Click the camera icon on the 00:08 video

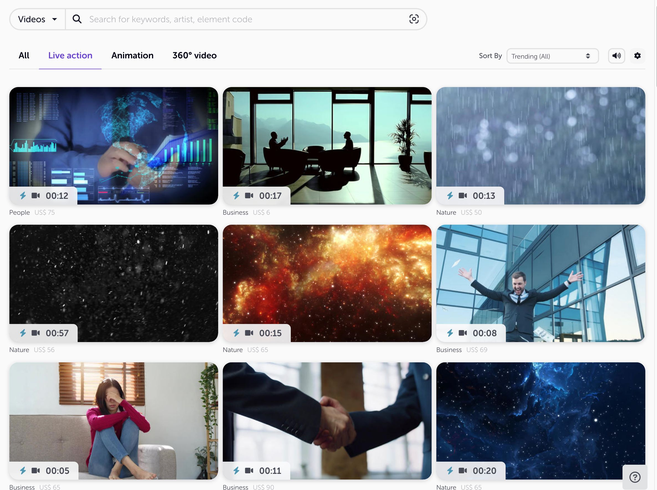tap(463, 333)
